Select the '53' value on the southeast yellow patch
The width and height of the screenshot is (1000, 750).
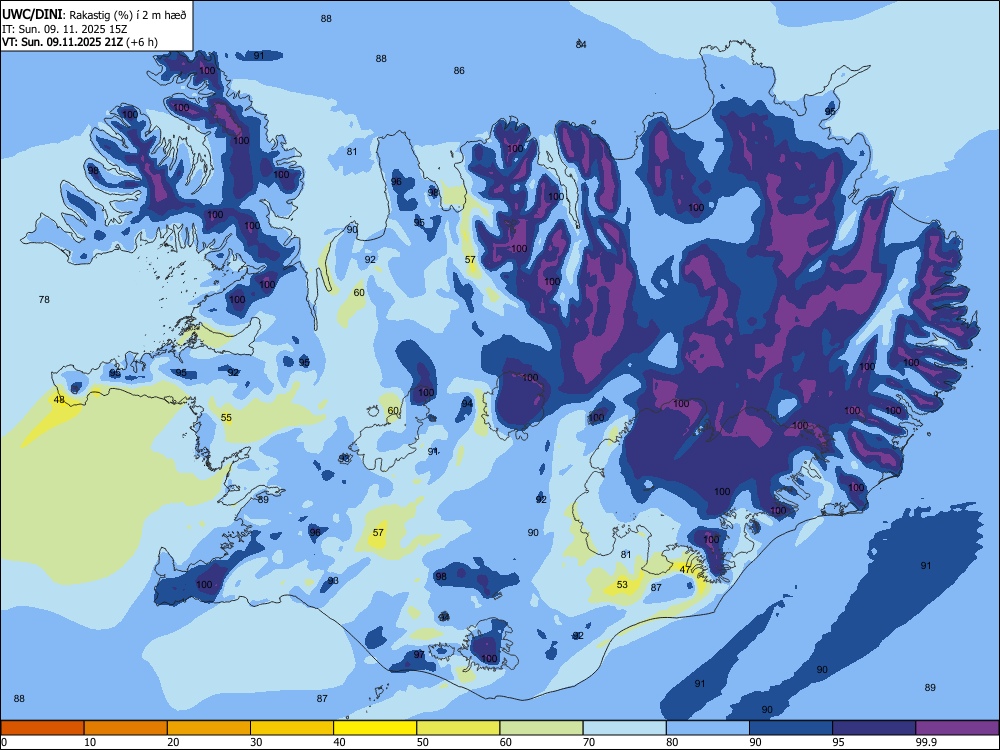(622, 584)
